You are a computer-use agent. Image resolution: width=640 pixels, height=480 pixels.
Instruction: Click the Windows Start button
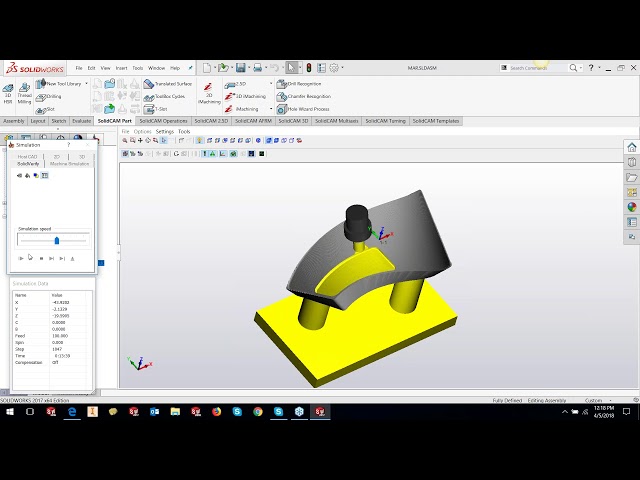pos(9,412)
